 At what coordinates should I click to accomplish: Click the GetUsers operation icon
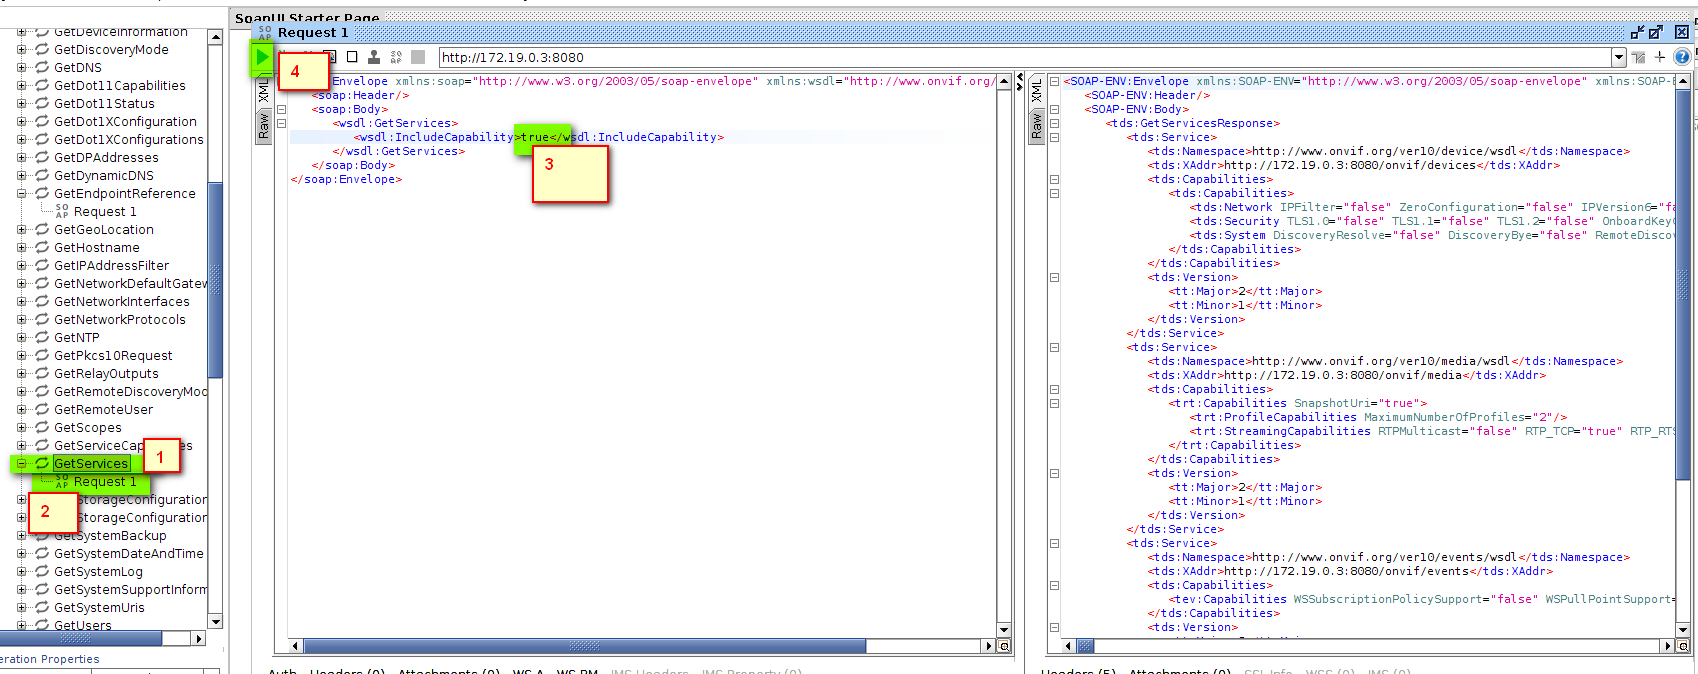[x=42, y=626]
